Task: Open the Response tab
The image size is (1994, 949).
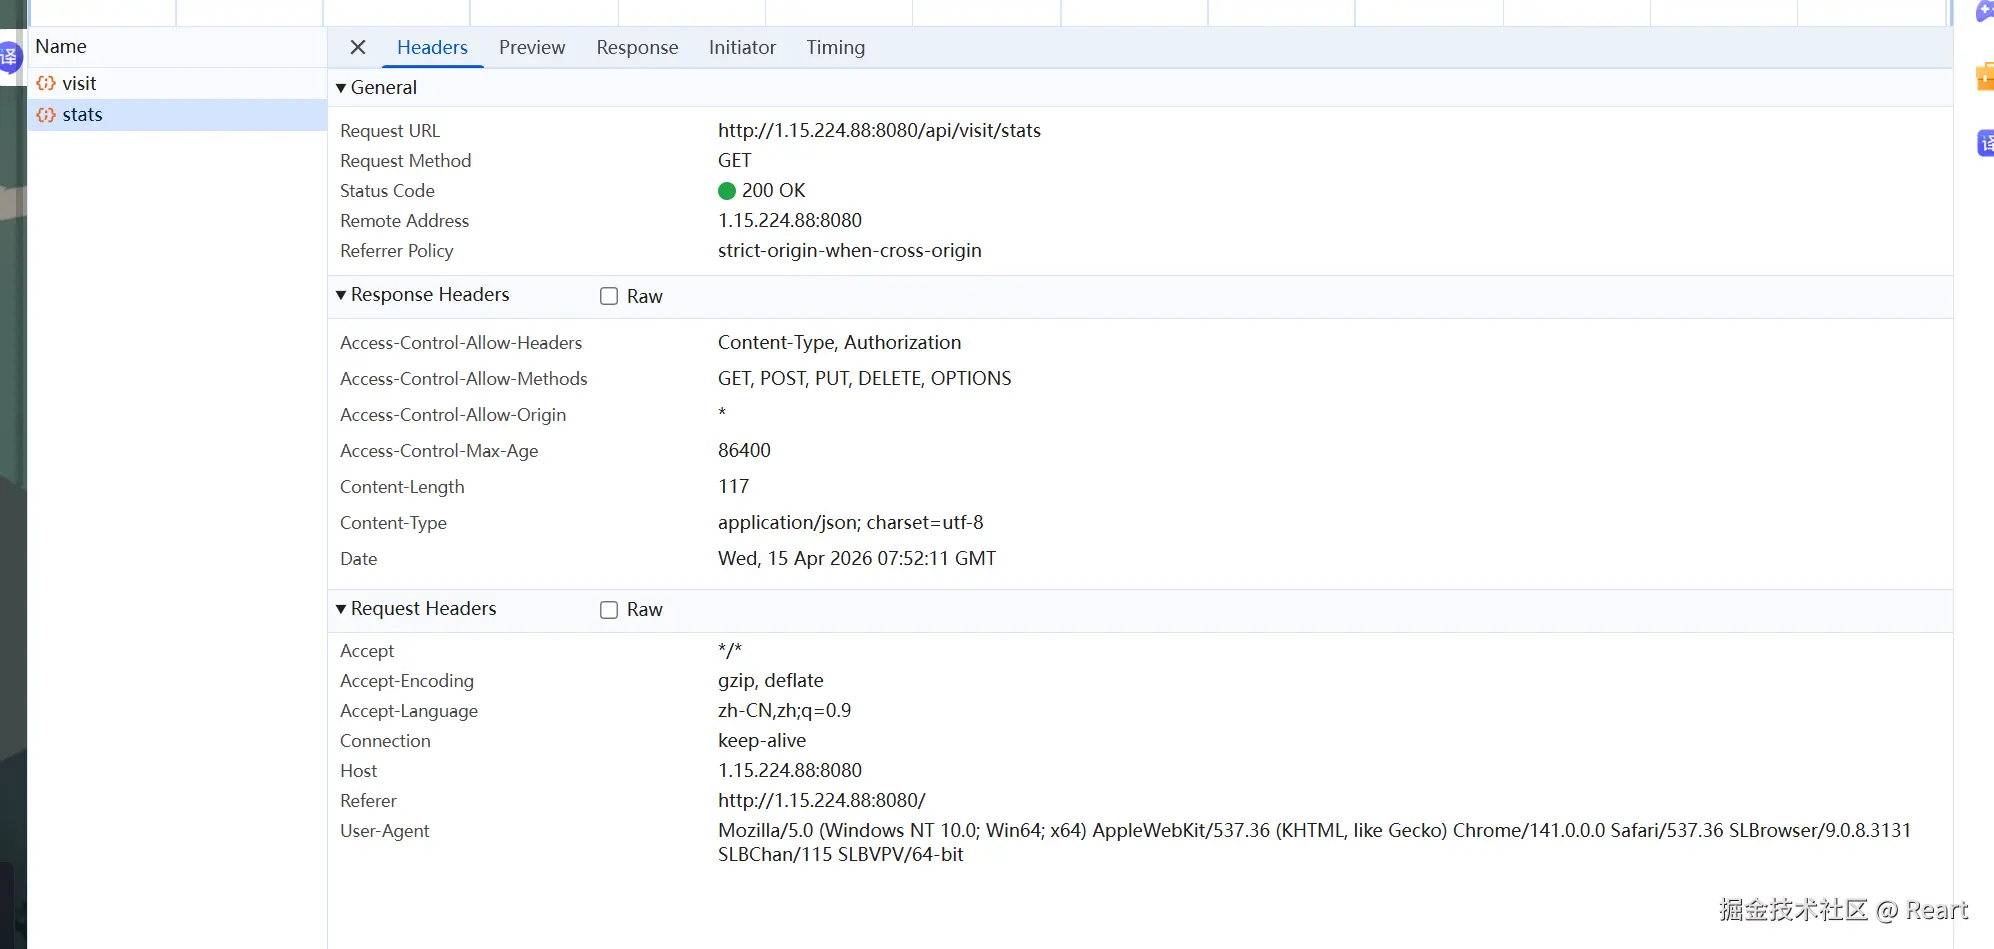Action: click(637, 47)
